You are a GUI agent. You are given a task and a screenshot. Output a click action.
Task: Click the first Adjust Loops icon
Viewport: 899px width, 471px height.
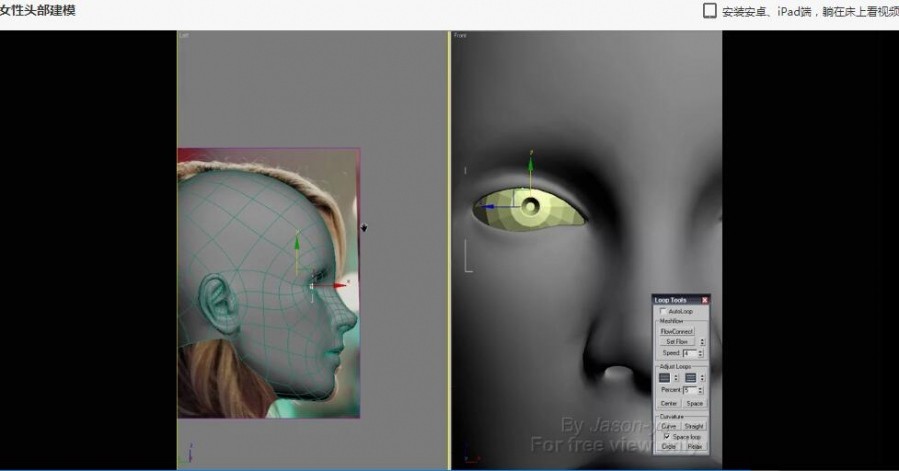(x=665, y=377)
